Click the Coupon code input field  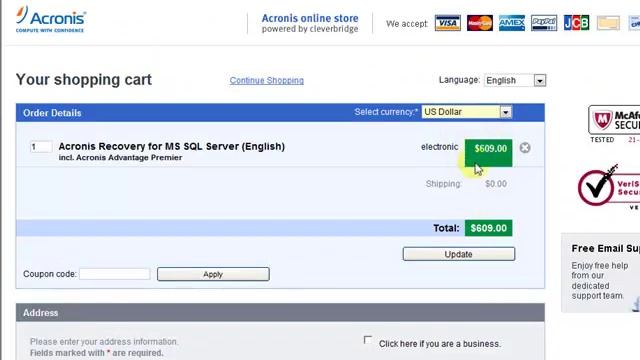click(115, 274)
